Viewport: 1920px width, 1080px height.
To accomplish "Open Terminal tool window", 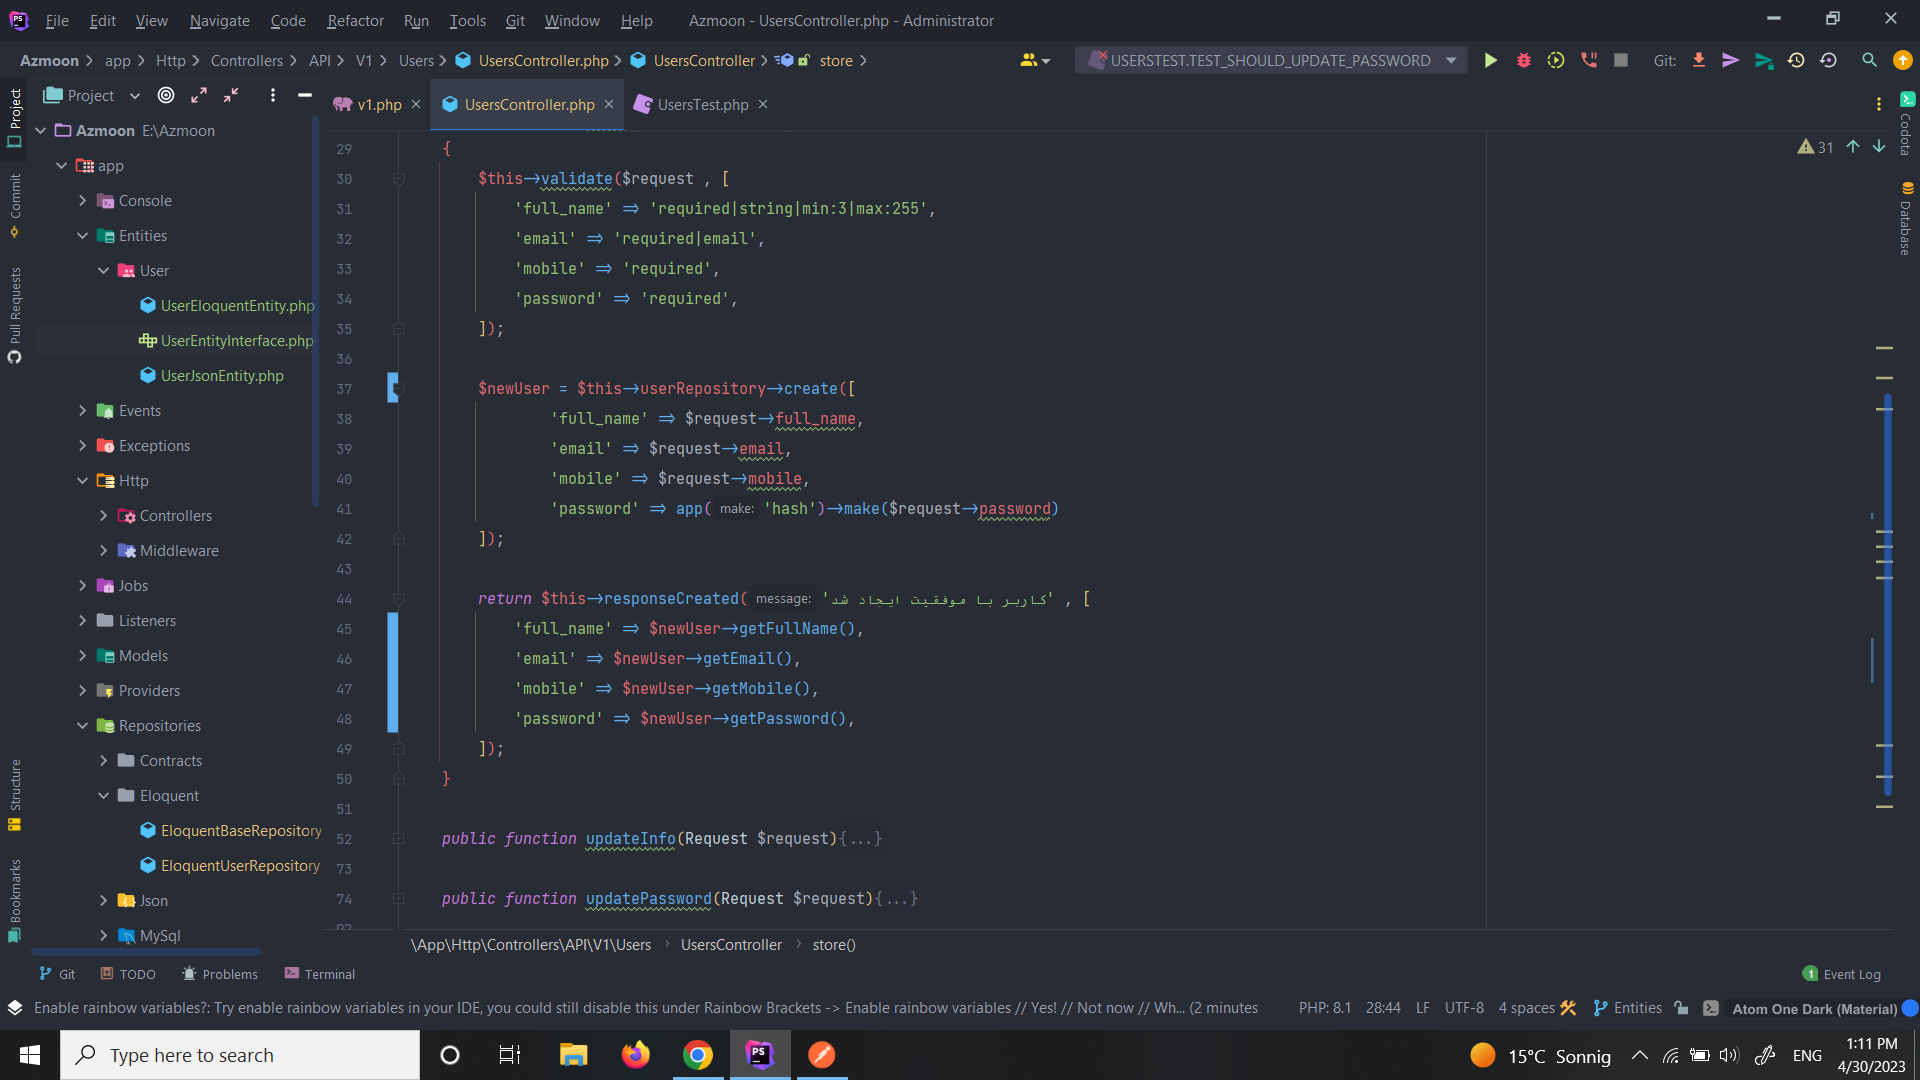I will (x=319, y=974).
